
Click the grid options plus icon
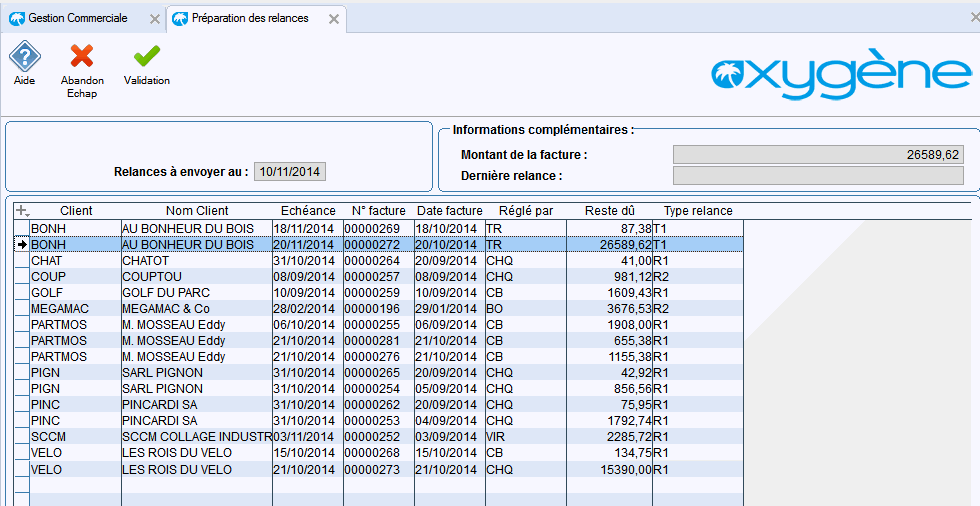pos(23,211)
